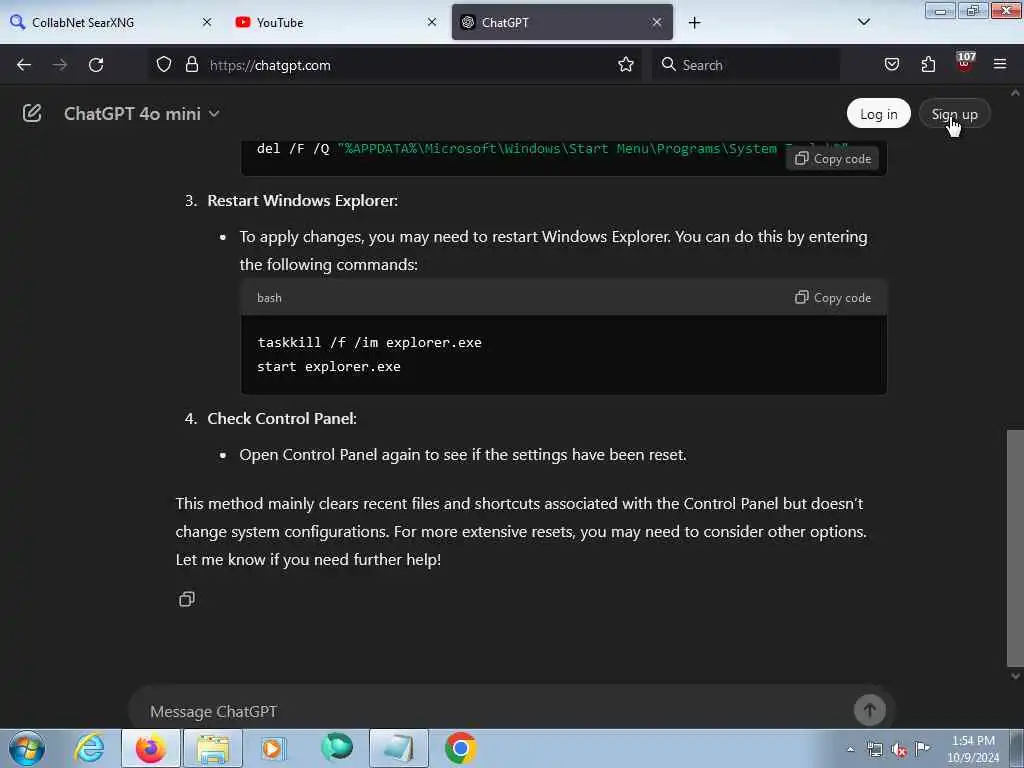Open network tray icon

(x=874, y=750)
